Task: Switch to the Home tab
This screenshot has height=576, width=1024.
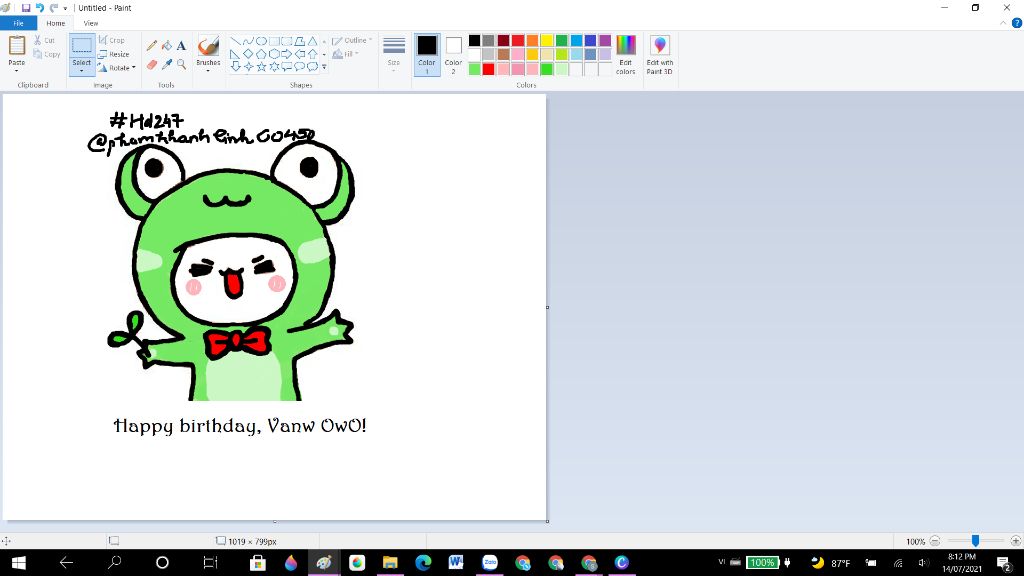Action: point(56,24)
